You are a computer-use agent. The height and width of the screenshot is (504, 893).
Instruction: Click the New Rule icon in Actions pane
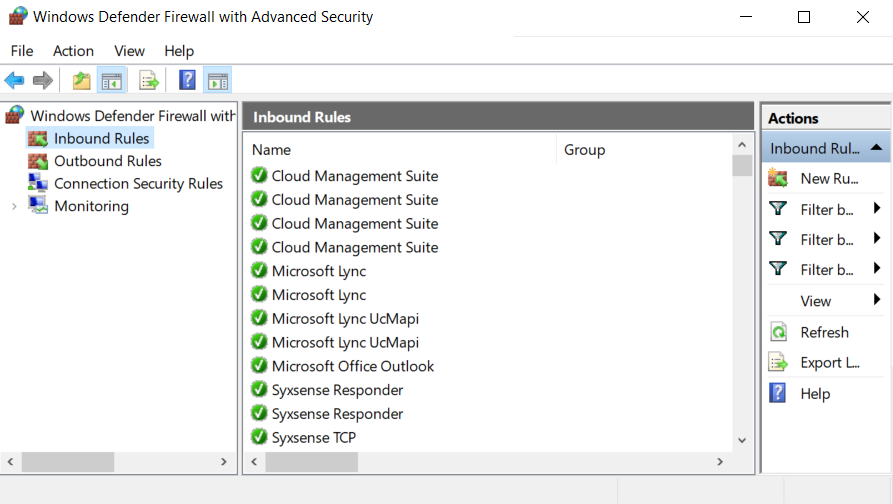click(778, 178)
